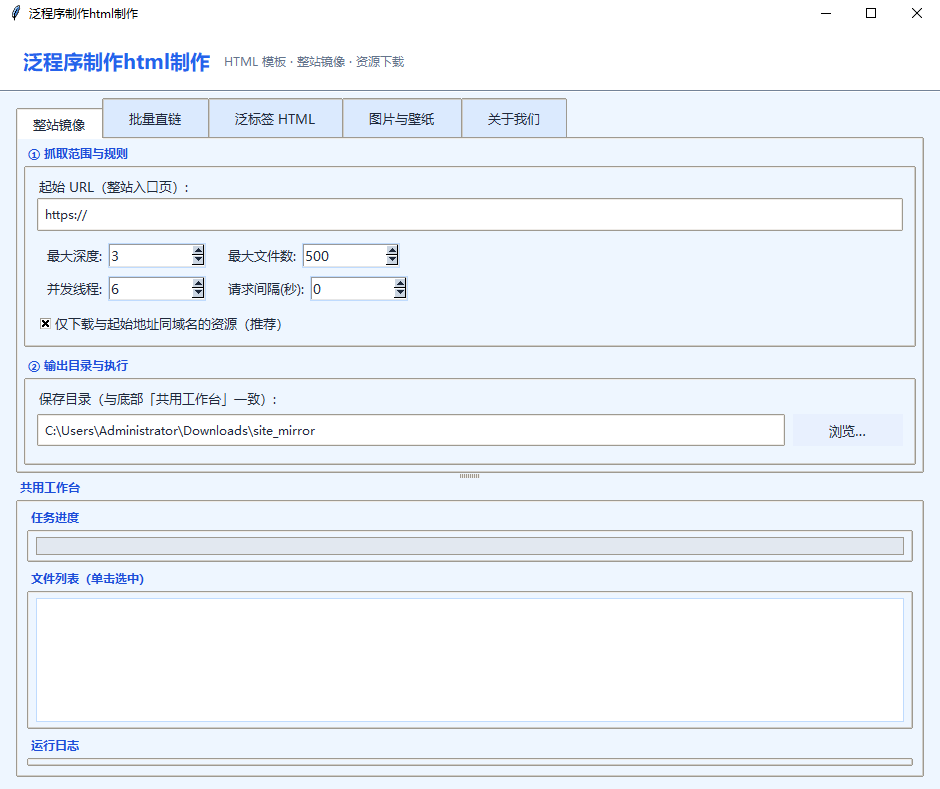Open the 泛标签 HTML tab

coord(275,119)
